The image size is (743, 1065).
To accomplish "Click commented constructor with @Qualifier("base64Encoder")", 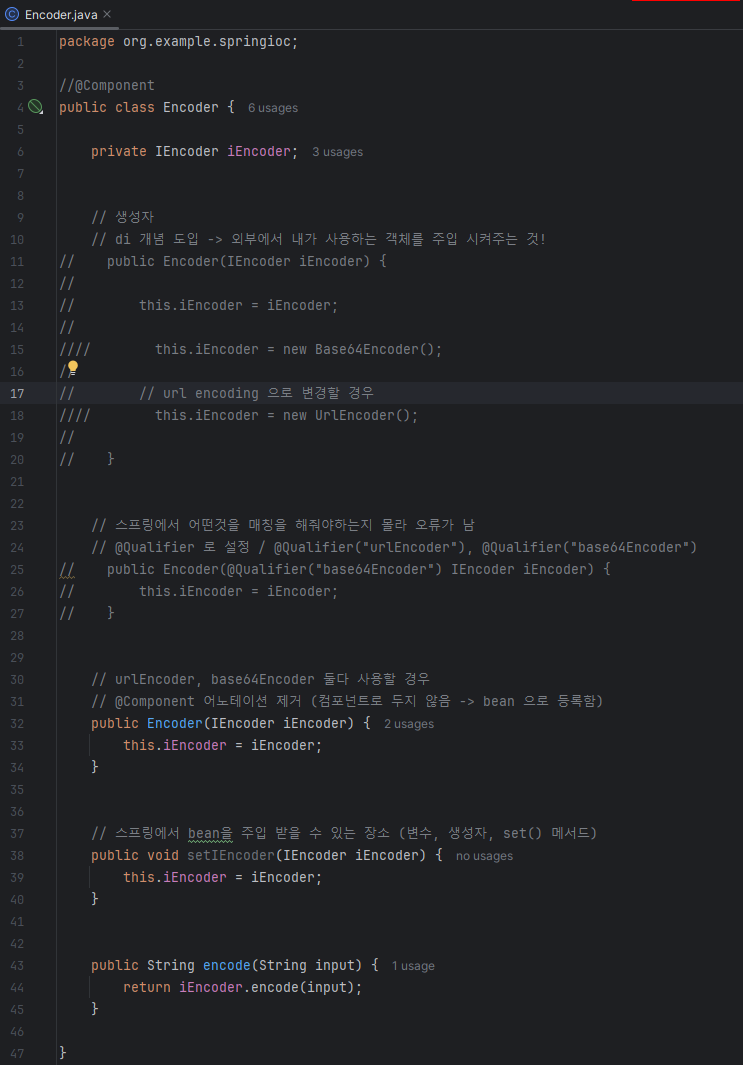I will click(359, 569).
